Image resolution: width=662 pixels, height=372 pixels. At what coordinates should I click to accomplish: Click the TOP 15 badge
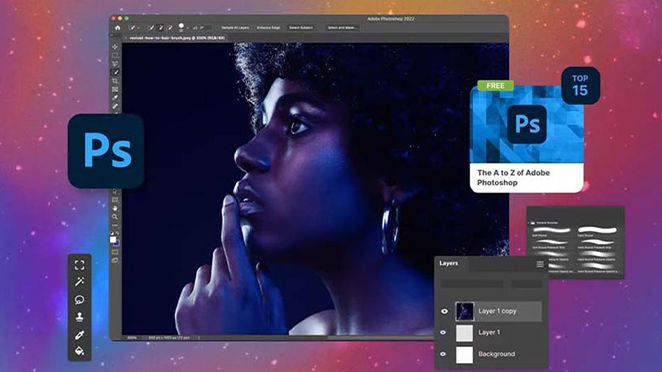coord(581,85)
